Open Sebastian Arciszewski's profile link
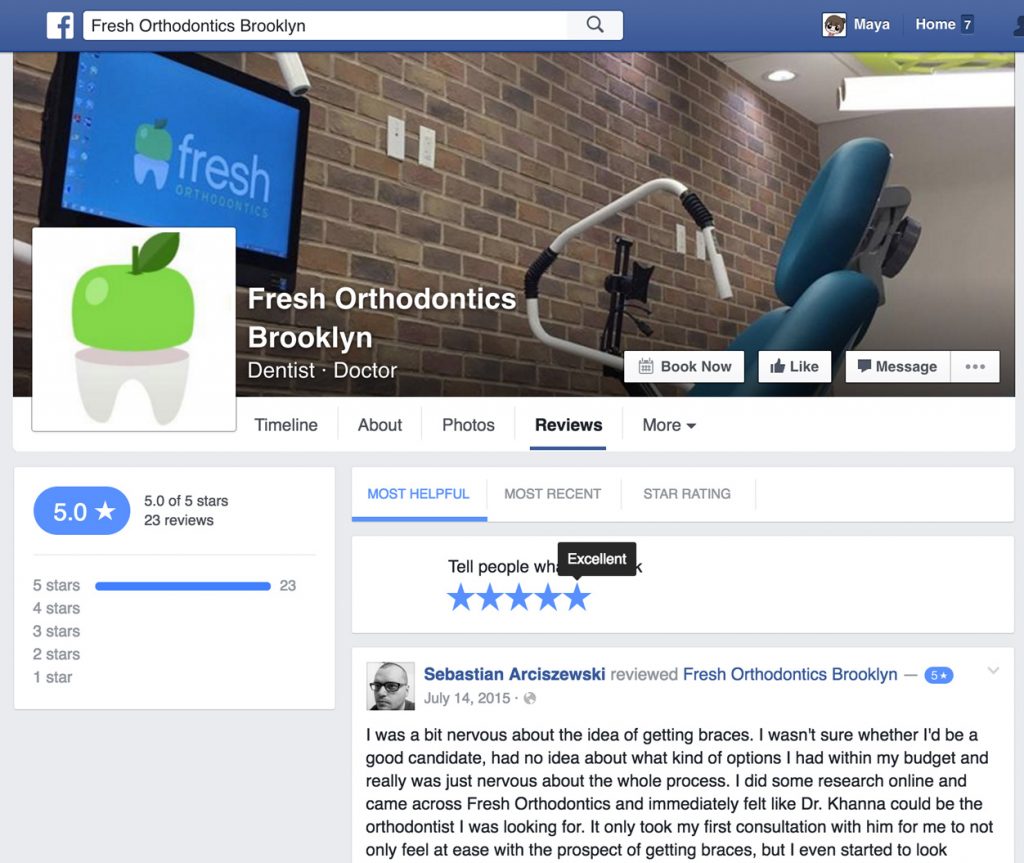Screen dimensions: 1024x863 coord(515,674)
